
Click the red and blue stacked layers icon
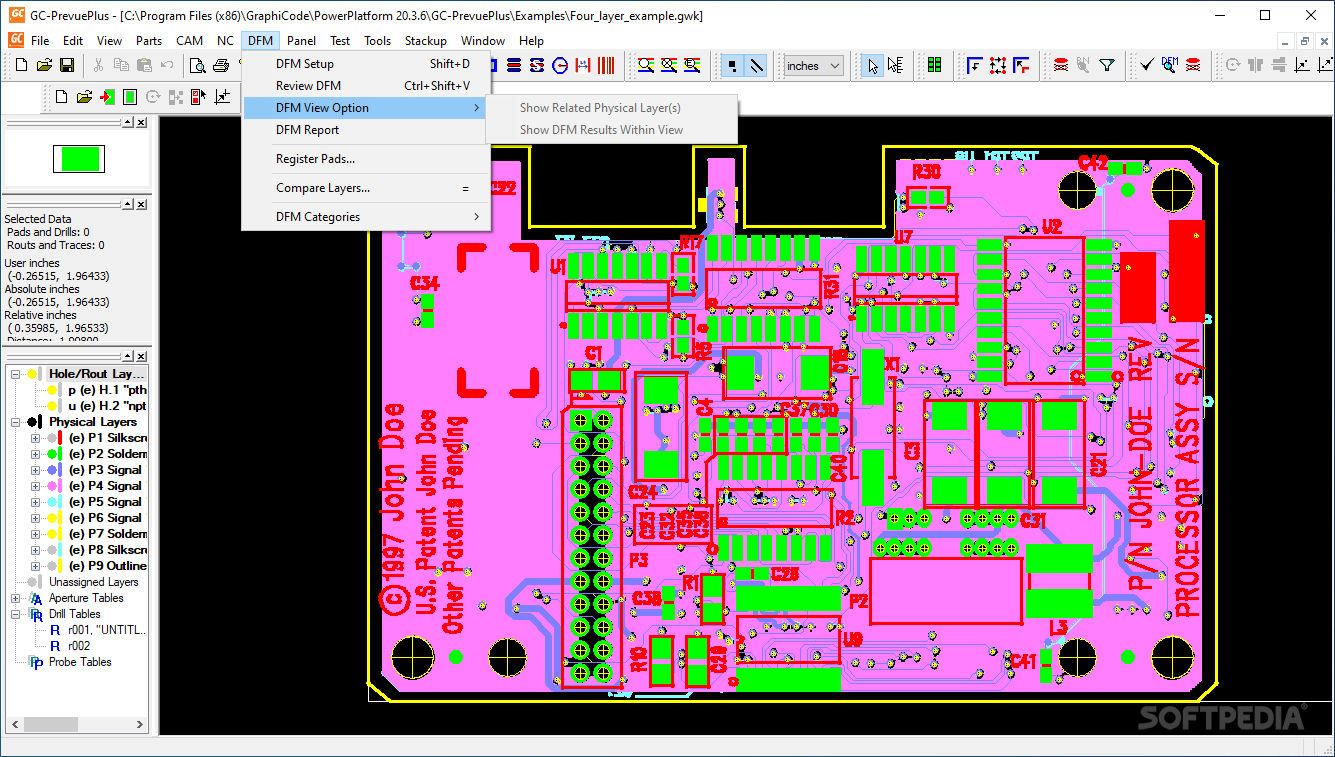(x=513, y=66)
